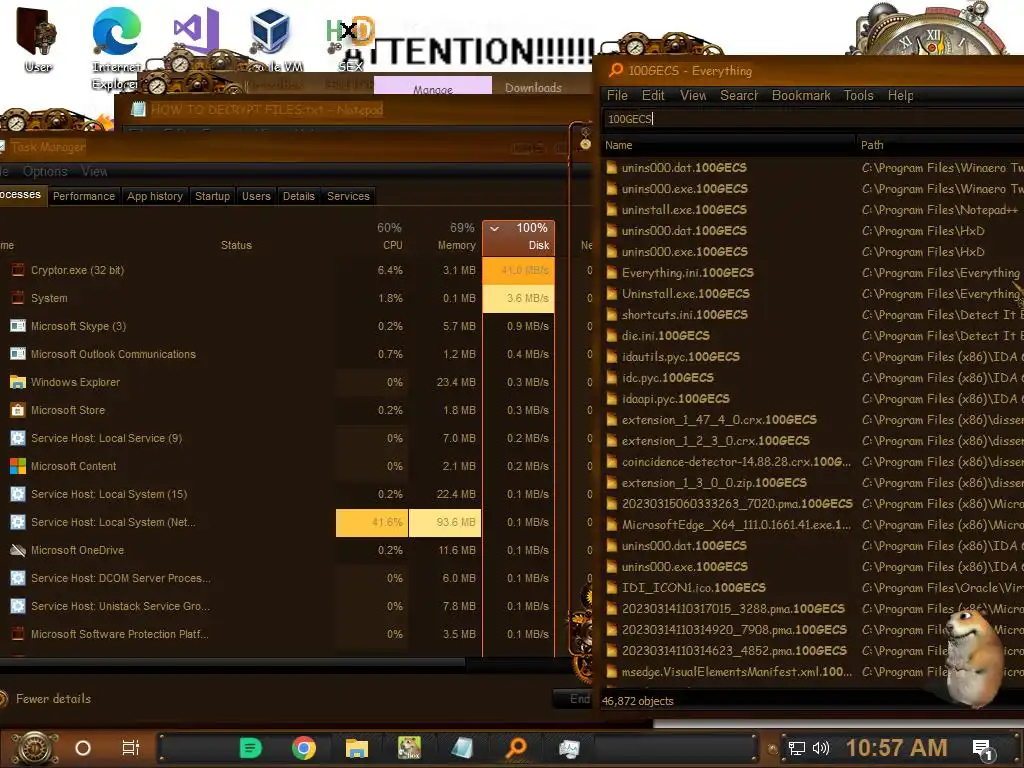Click the Microsoft Content process icon
The height and width of the screenshot is (768, 1024).
(18, 466)
